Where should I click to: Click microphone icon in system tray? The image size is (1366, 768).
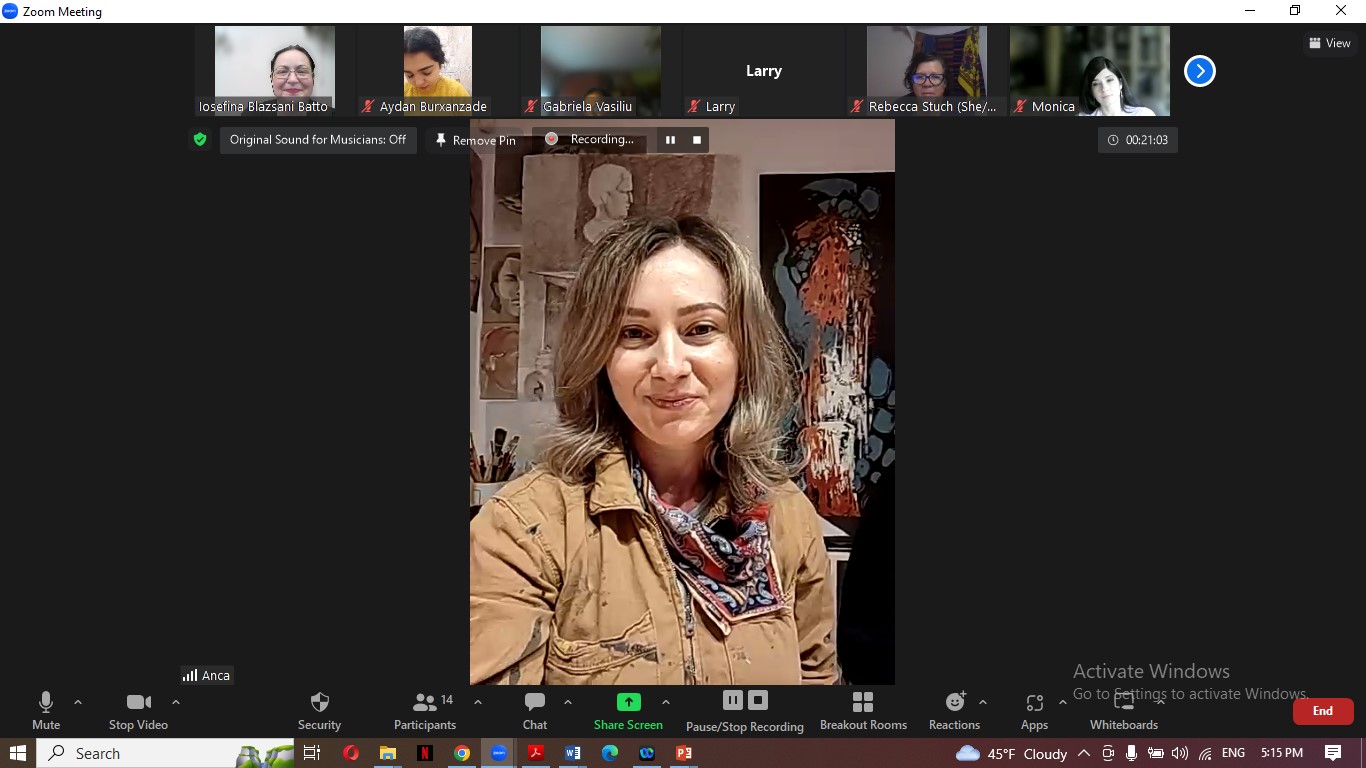pyautogui.click(x=1131, y=753)
